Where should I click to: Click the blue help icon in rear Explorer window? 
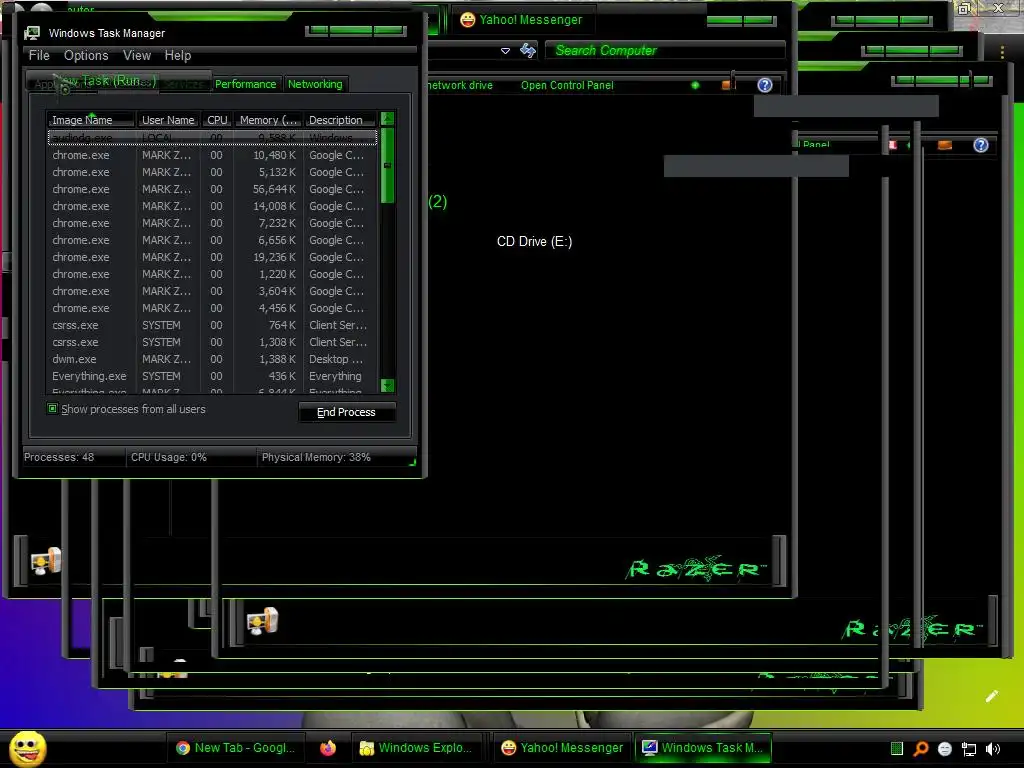(981, 145)
